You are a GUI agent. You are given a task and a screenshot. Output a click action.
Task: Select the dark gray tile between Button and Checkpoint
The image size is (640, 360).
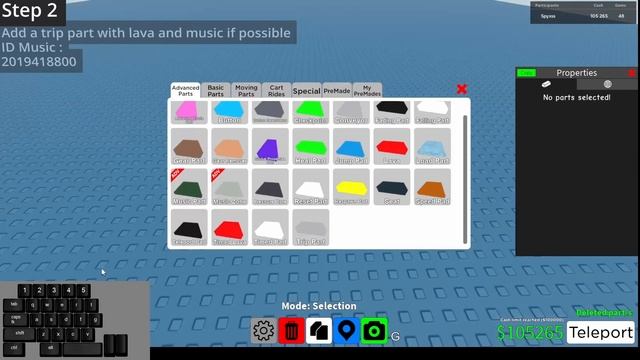coord(270,112)
